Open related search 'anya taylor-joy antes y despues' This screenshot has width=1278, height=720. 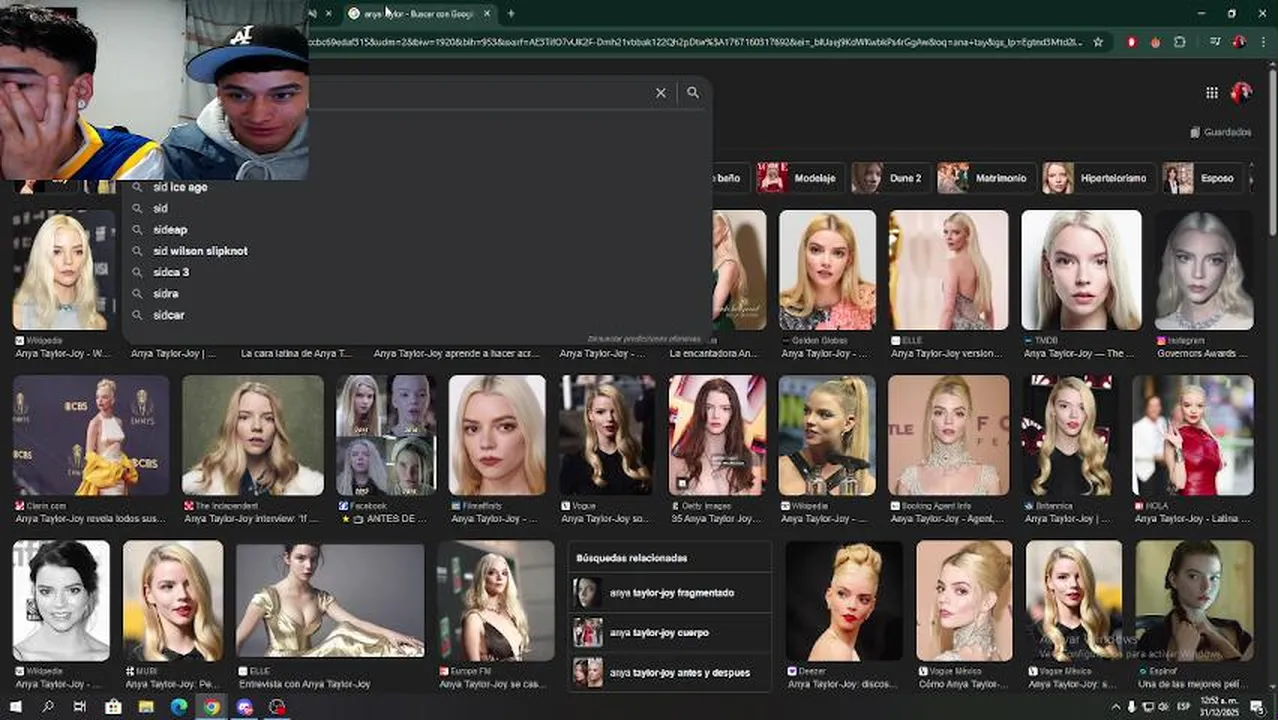click(670, 673)
